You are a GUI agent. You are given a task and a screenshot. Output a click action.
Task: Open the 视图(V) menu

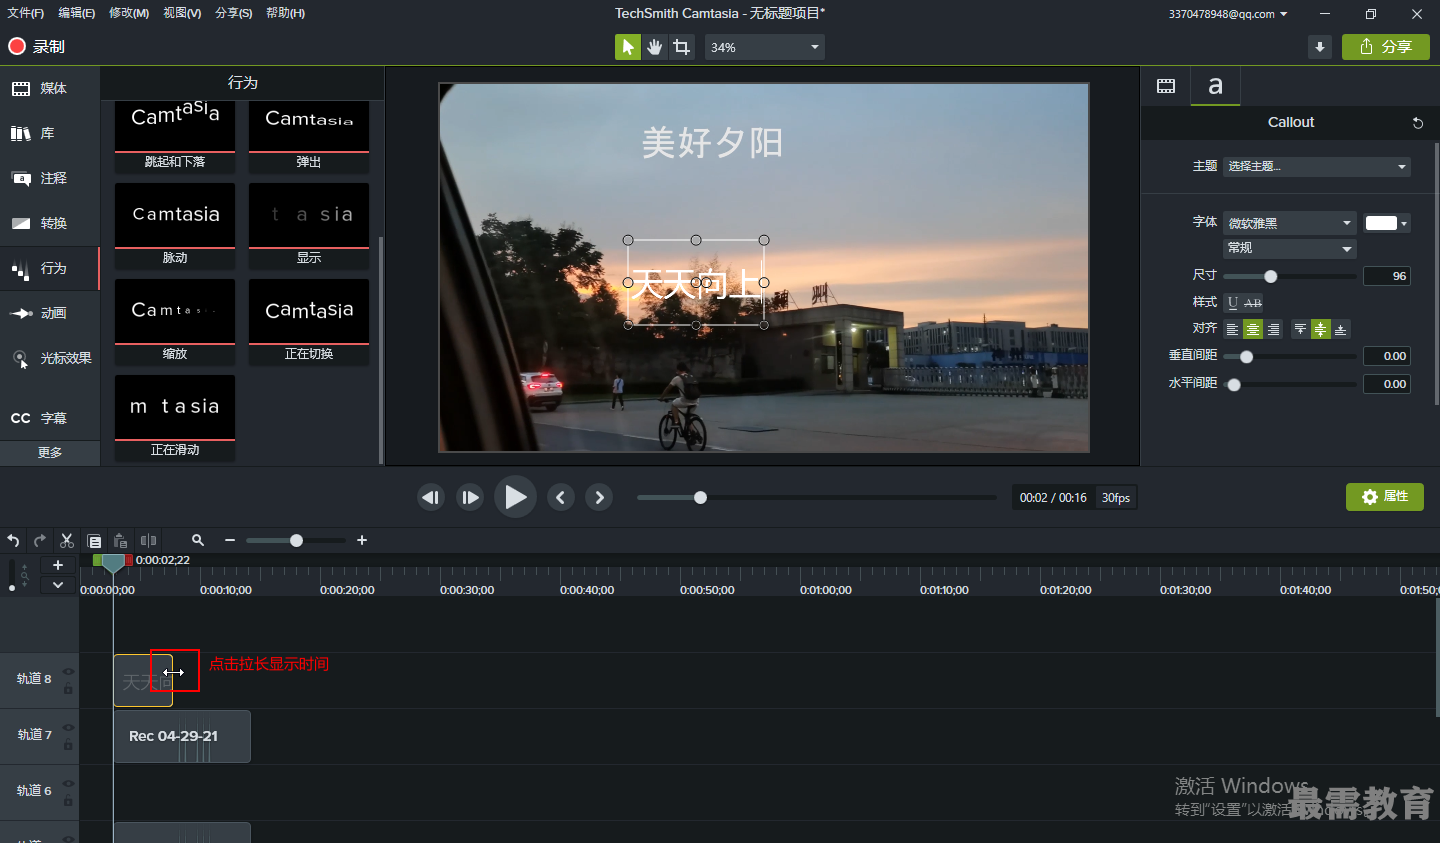point(182,13)
